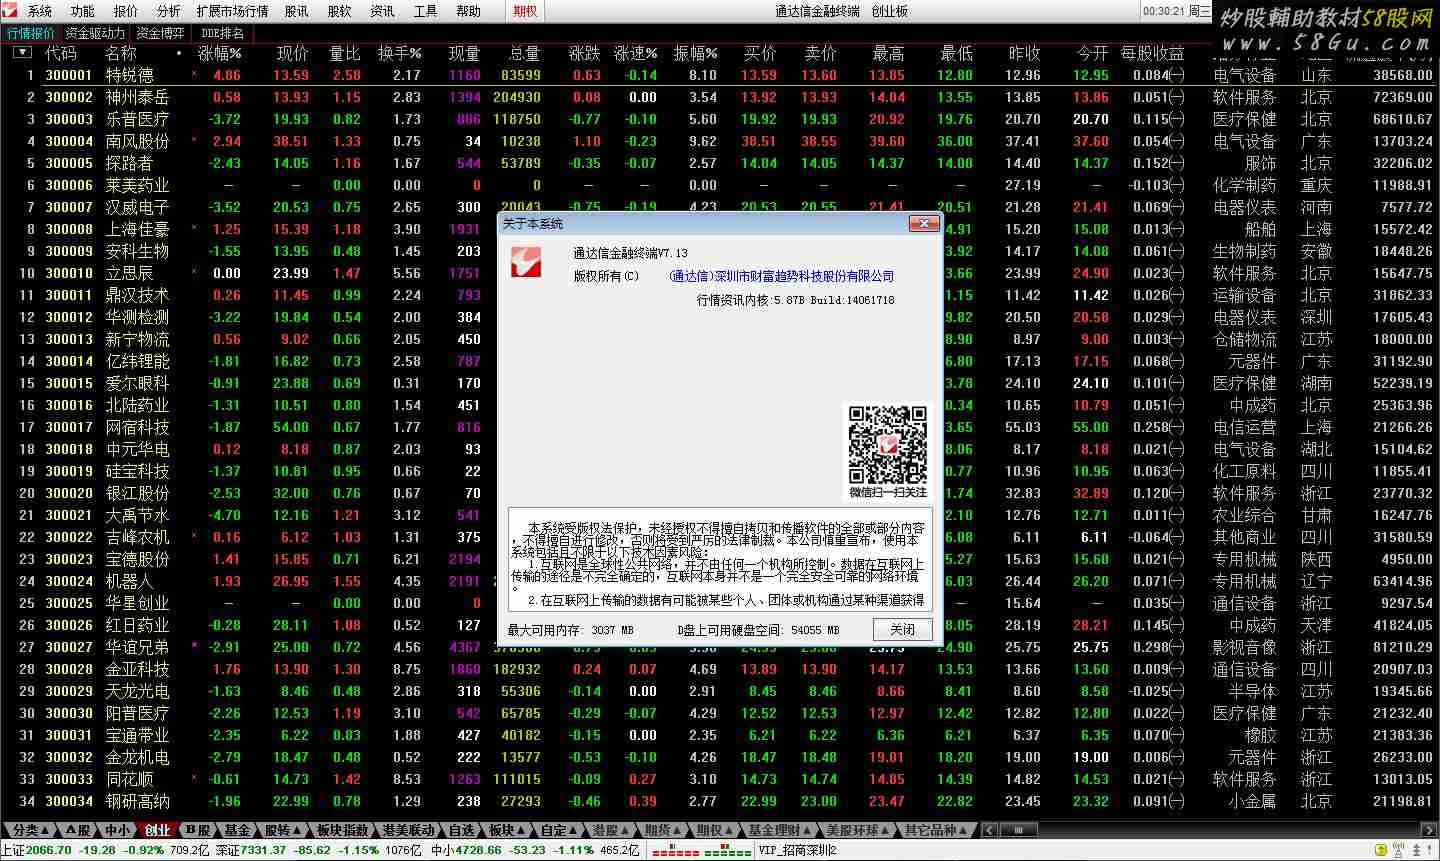Expand the 自定 bottom tab menu

559,830
